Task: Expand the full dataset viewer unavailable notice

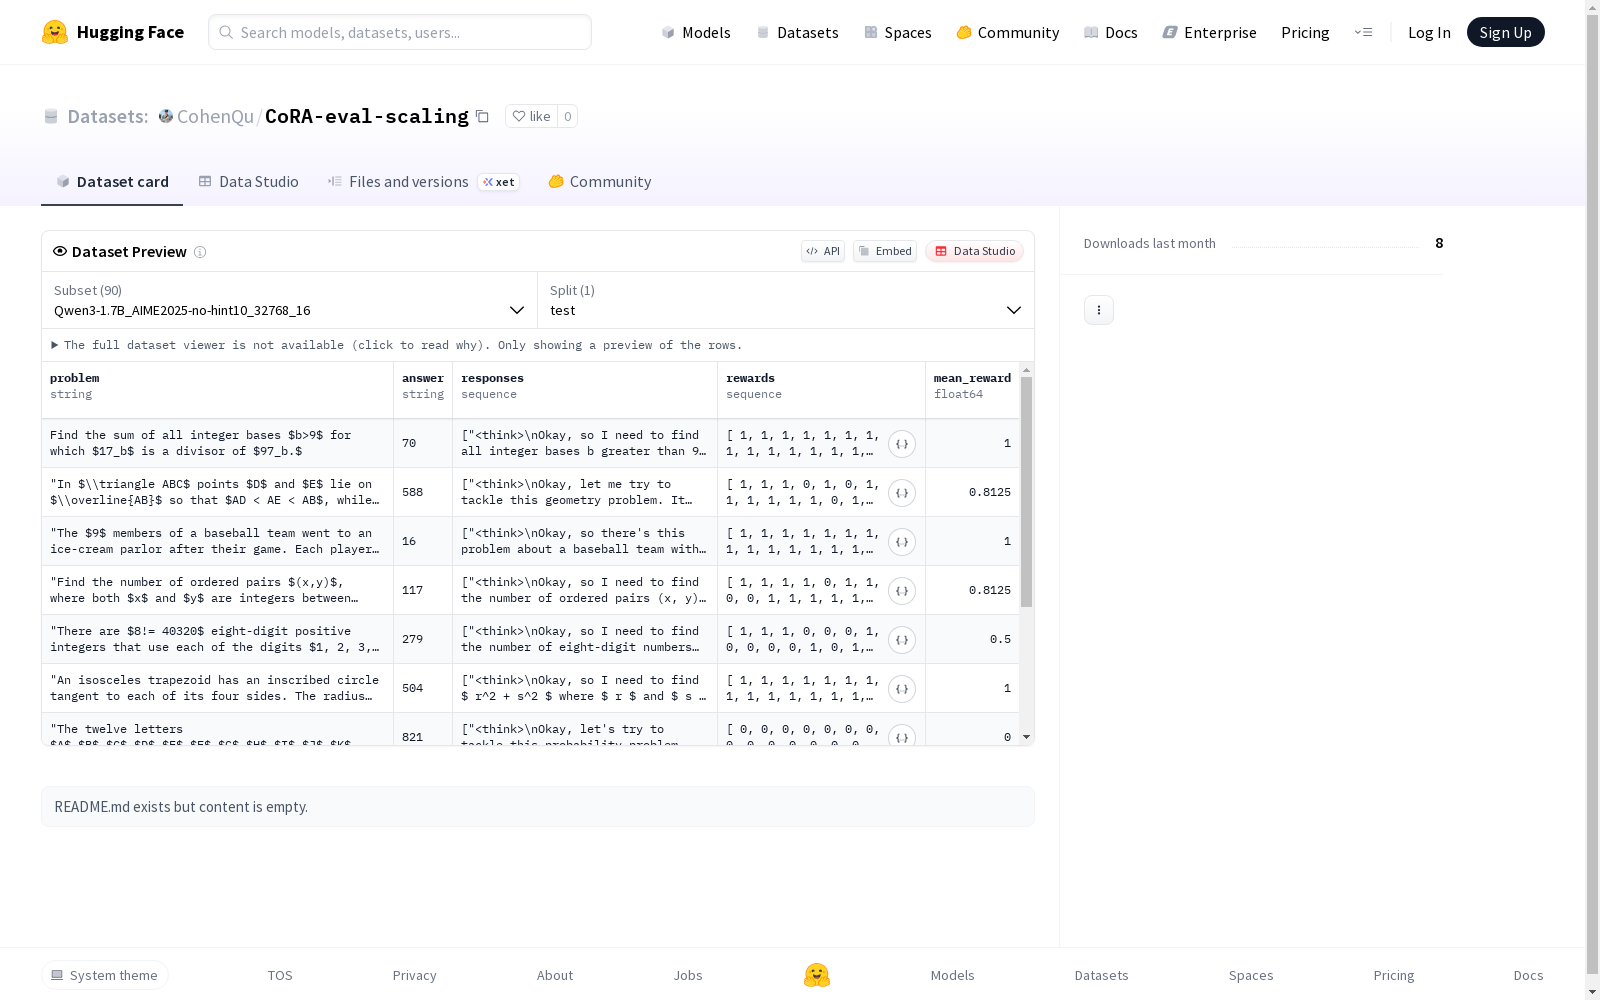Action: click(x=396, y=345)
